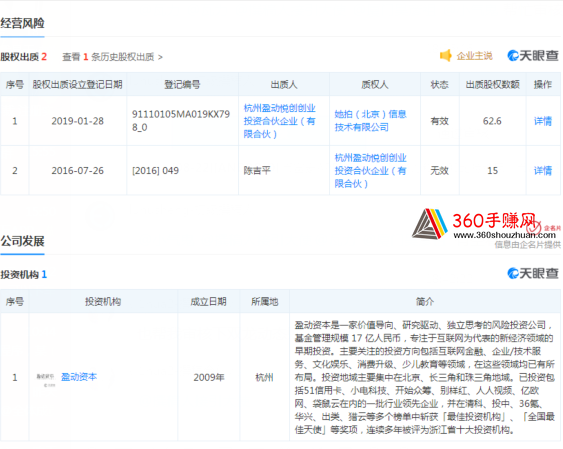Screen dimensions: 563x449
Task: Click the pledge amount 15
Action: click(492, 170)
